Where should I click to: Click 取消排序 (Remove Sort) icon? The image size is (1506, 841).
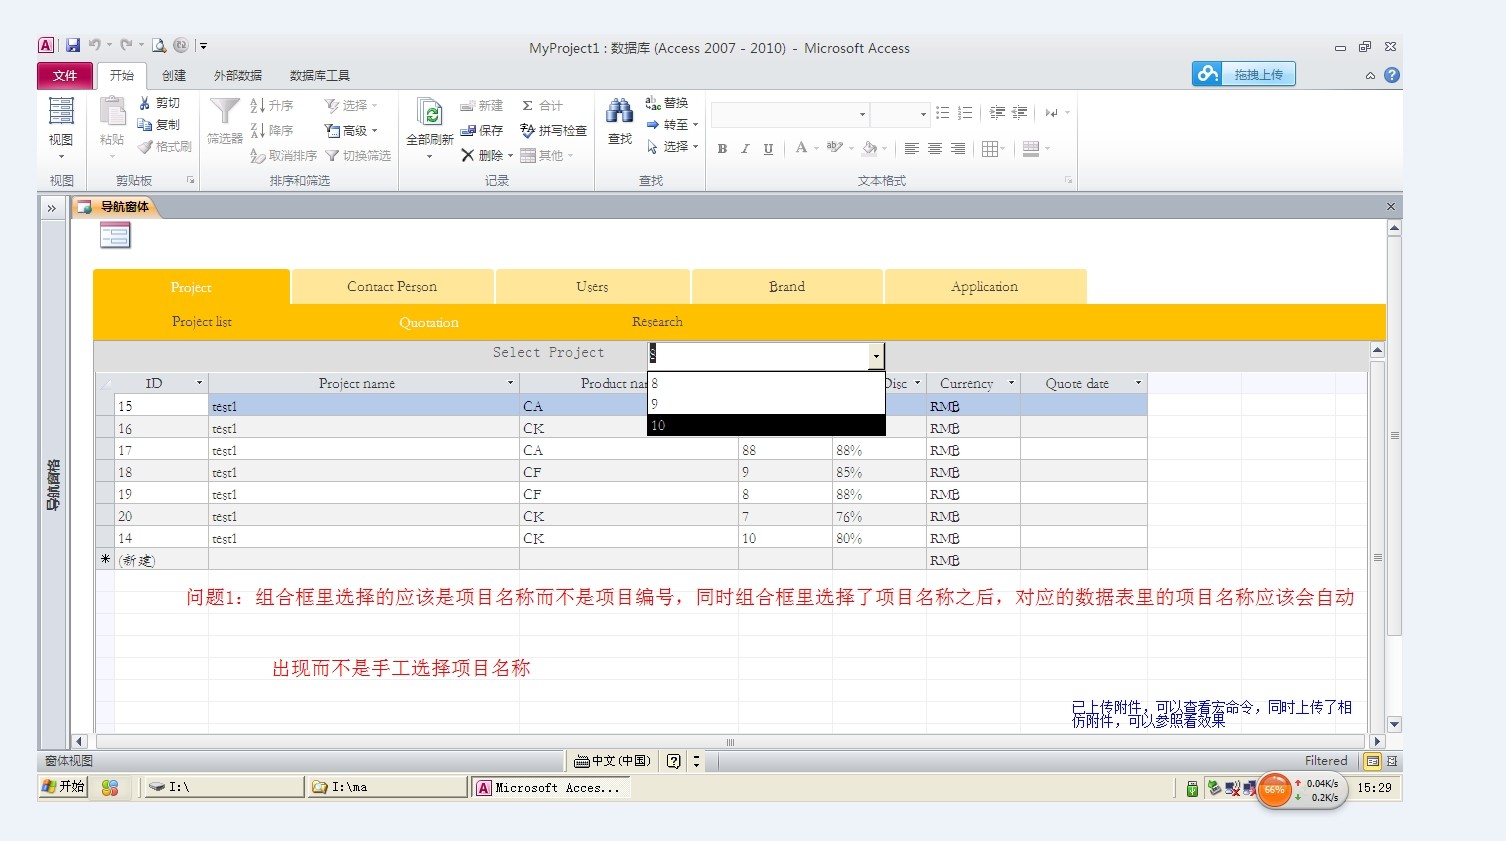tap(257, 156)
